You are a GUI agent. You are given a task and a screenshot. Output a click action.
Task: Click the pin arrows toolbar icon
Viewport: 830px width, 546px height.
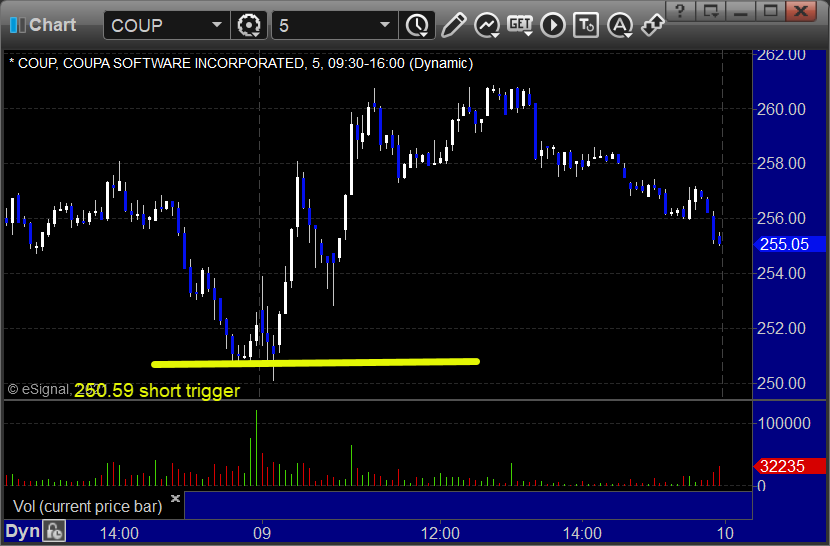click(652, 25)
